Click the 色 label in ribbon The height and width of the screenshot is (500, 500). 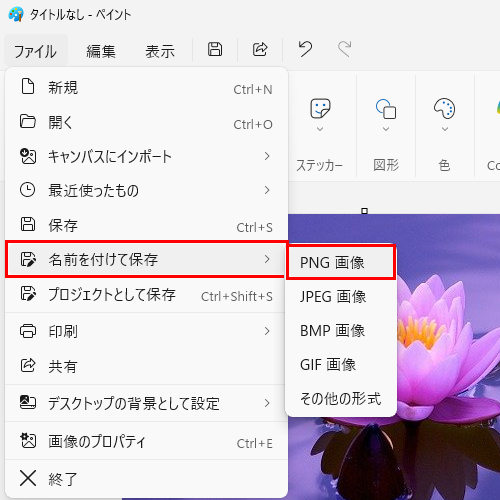(444, 165)
